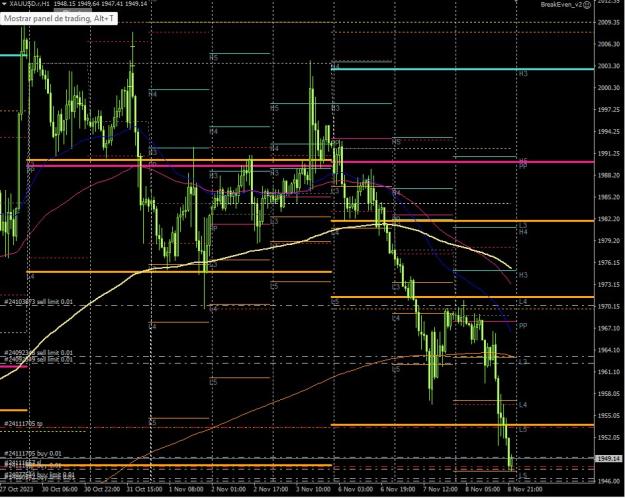The height and width of the screenshot is (498, 625).
Task: Click the 2006.30 price scale label
Action: pyautogui.click(x=609, y=44)
